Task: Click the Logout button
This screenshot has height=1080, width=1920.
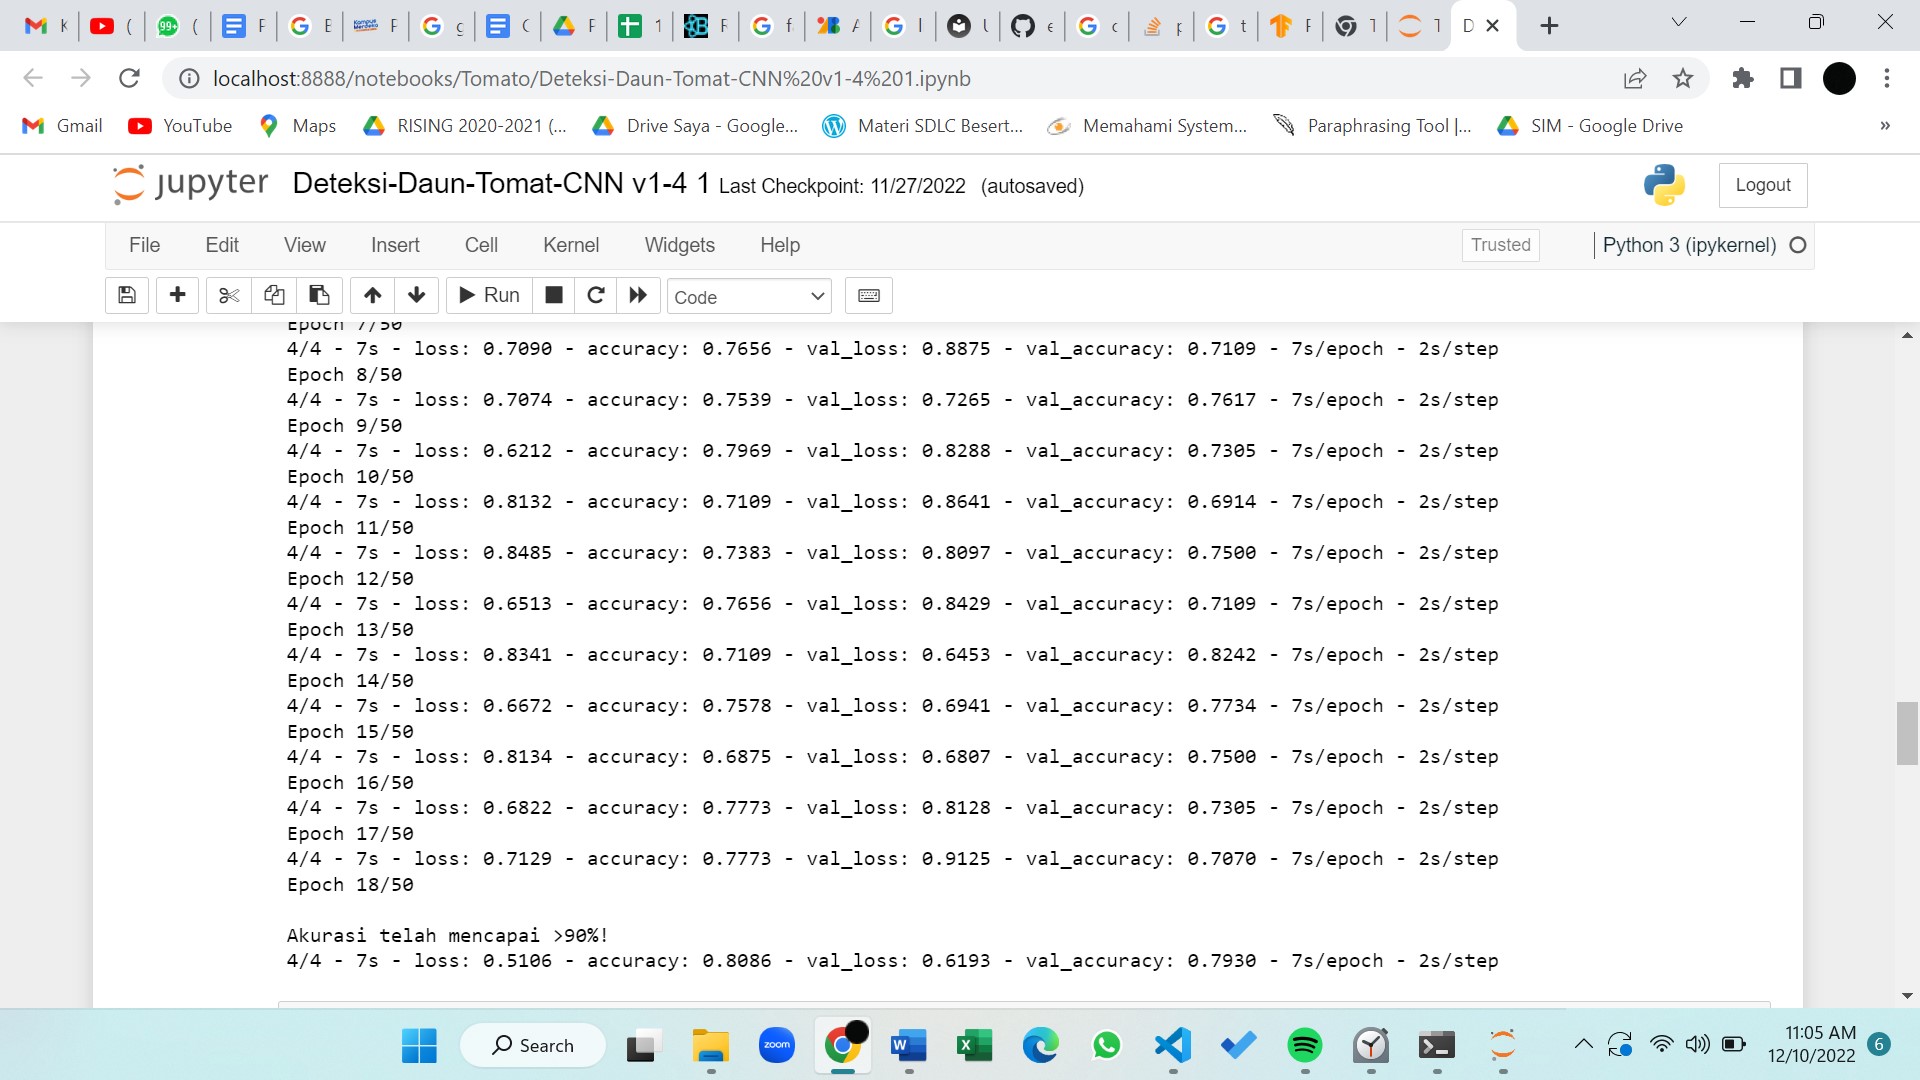Action: (1762, 185)
